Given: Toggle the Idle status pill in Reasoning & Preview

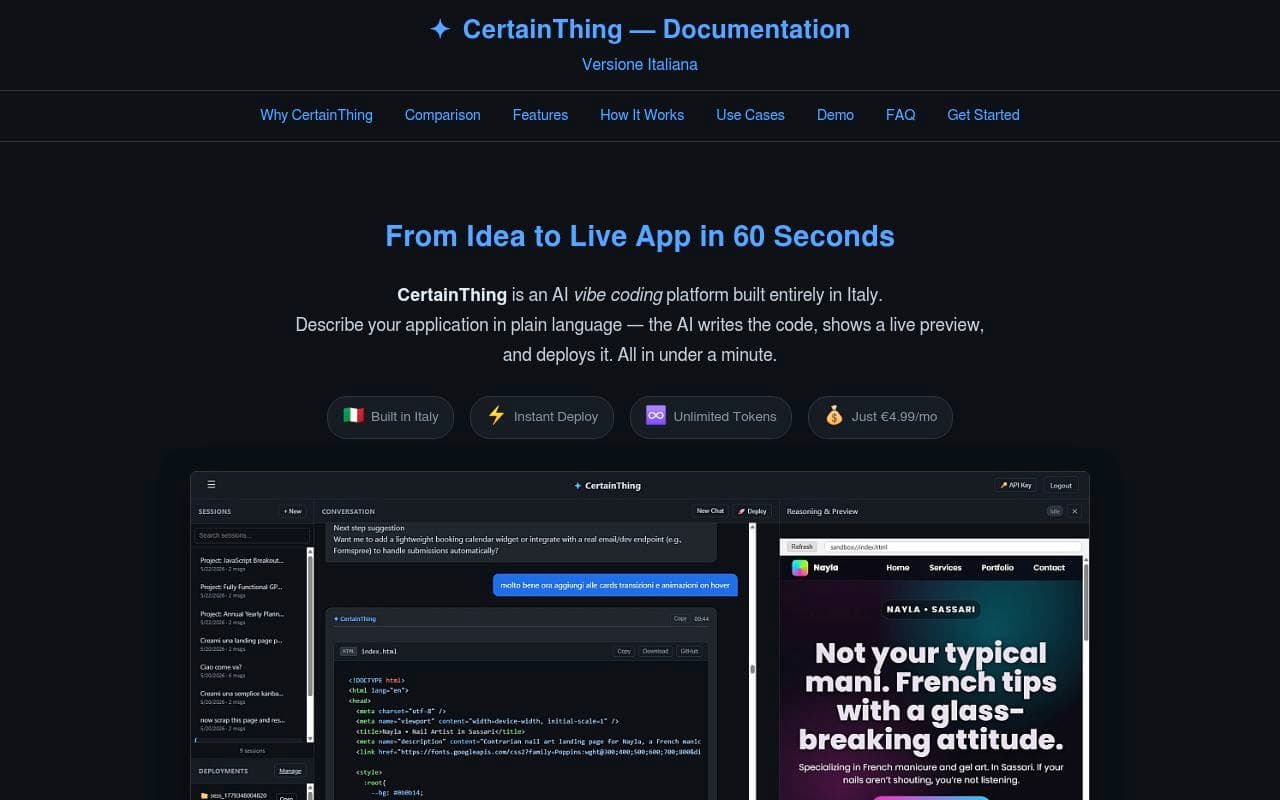Looking at the screenshot, I should (1054, 511).
